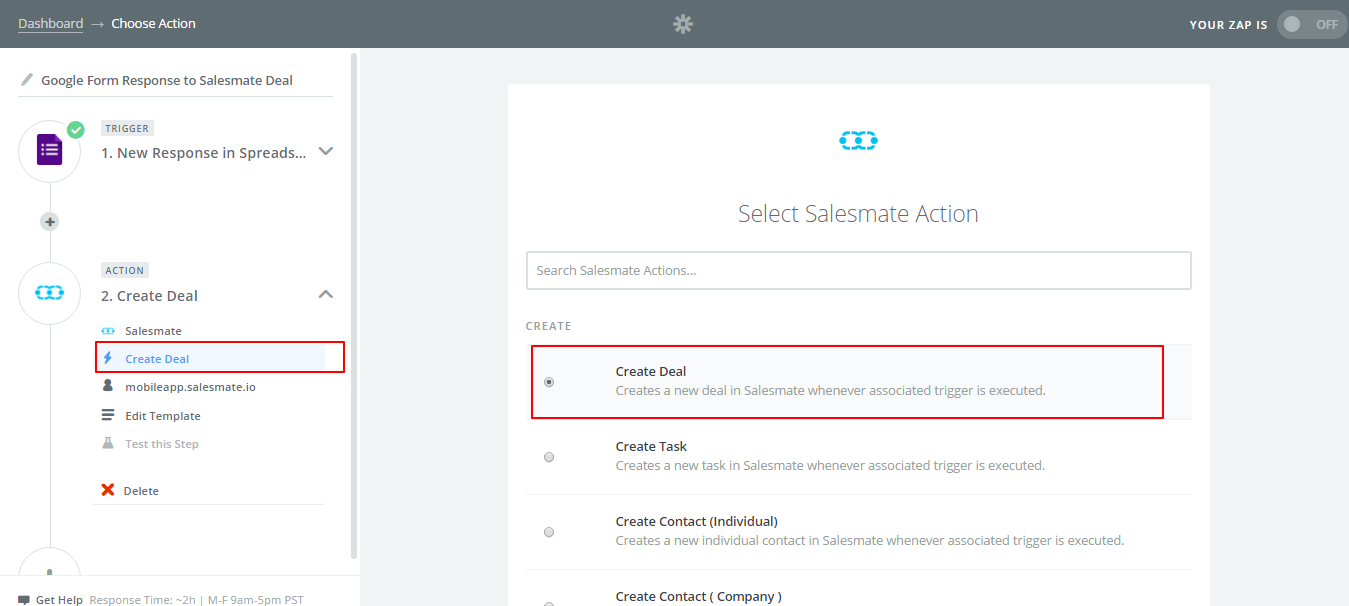1349x606 pixels.
Task: Open the Edit Template sub-step
Action: (163, 415)
